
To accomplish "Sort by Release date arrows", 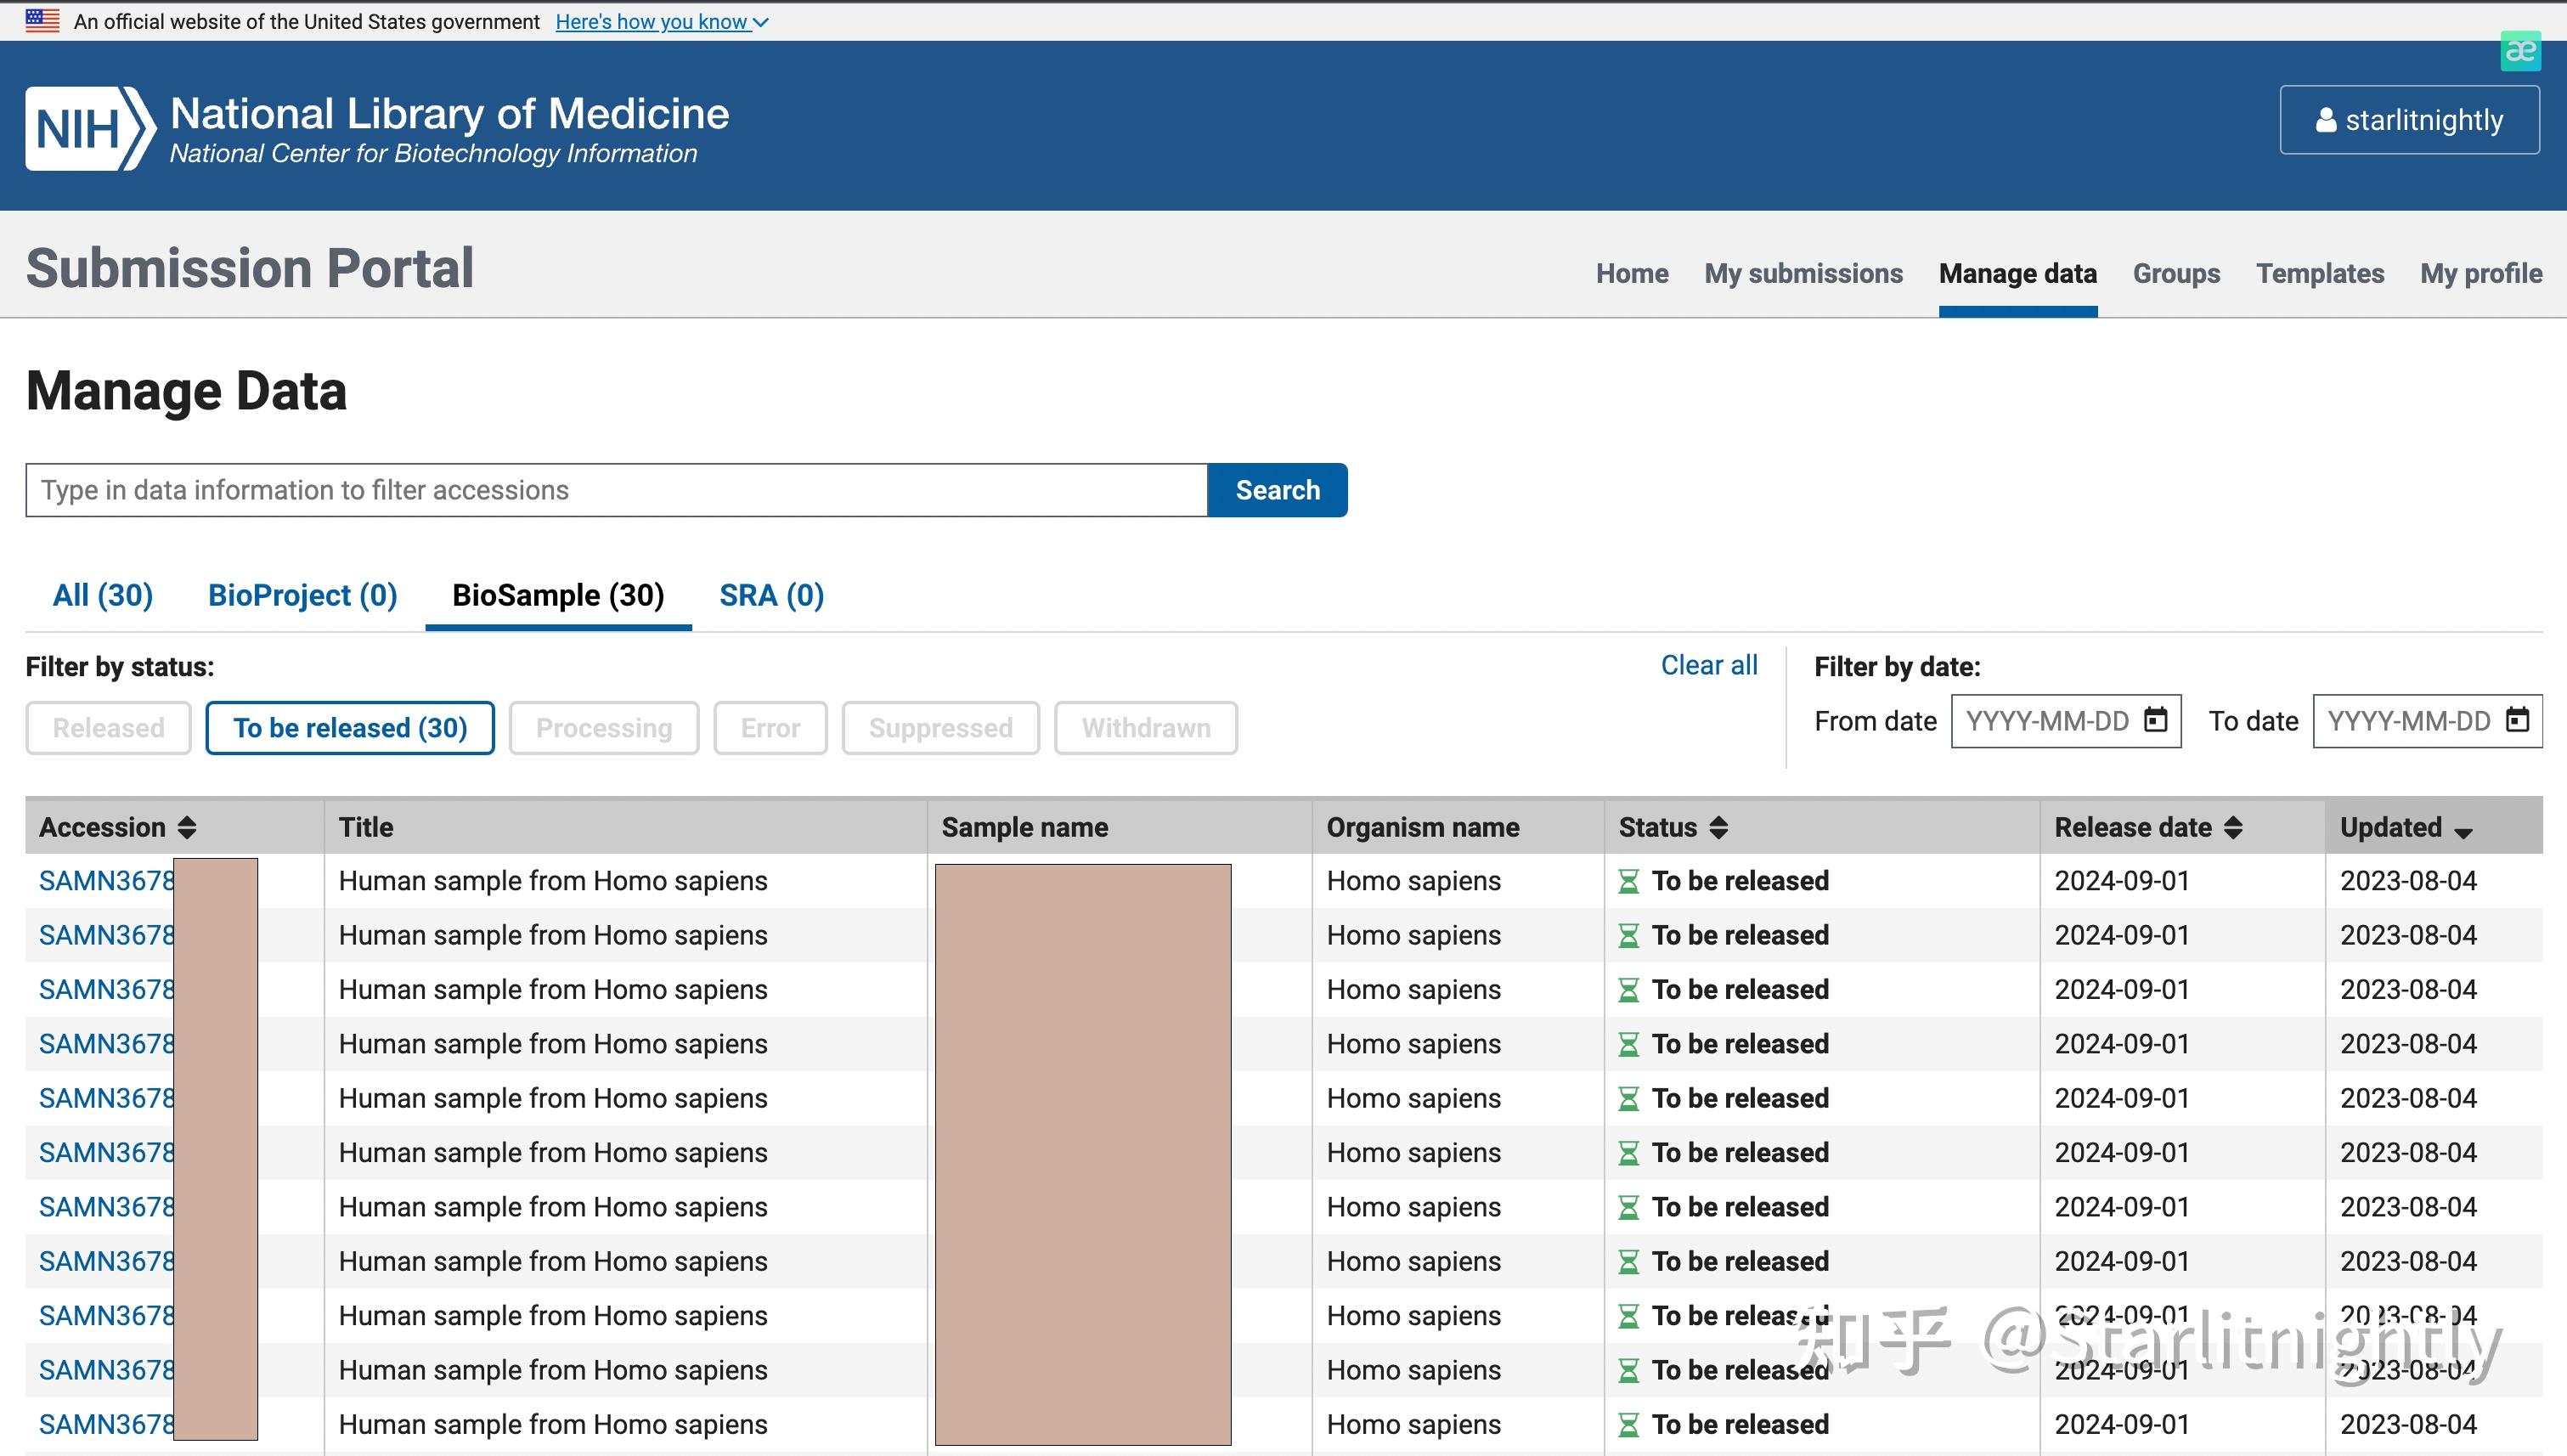I will (2233, 828).
